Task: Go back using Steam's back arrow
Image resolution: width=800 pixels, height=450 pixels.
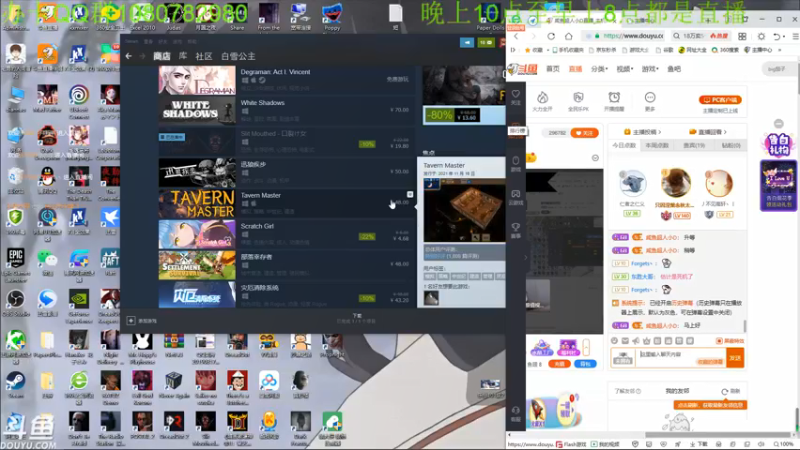Action: 129,56
